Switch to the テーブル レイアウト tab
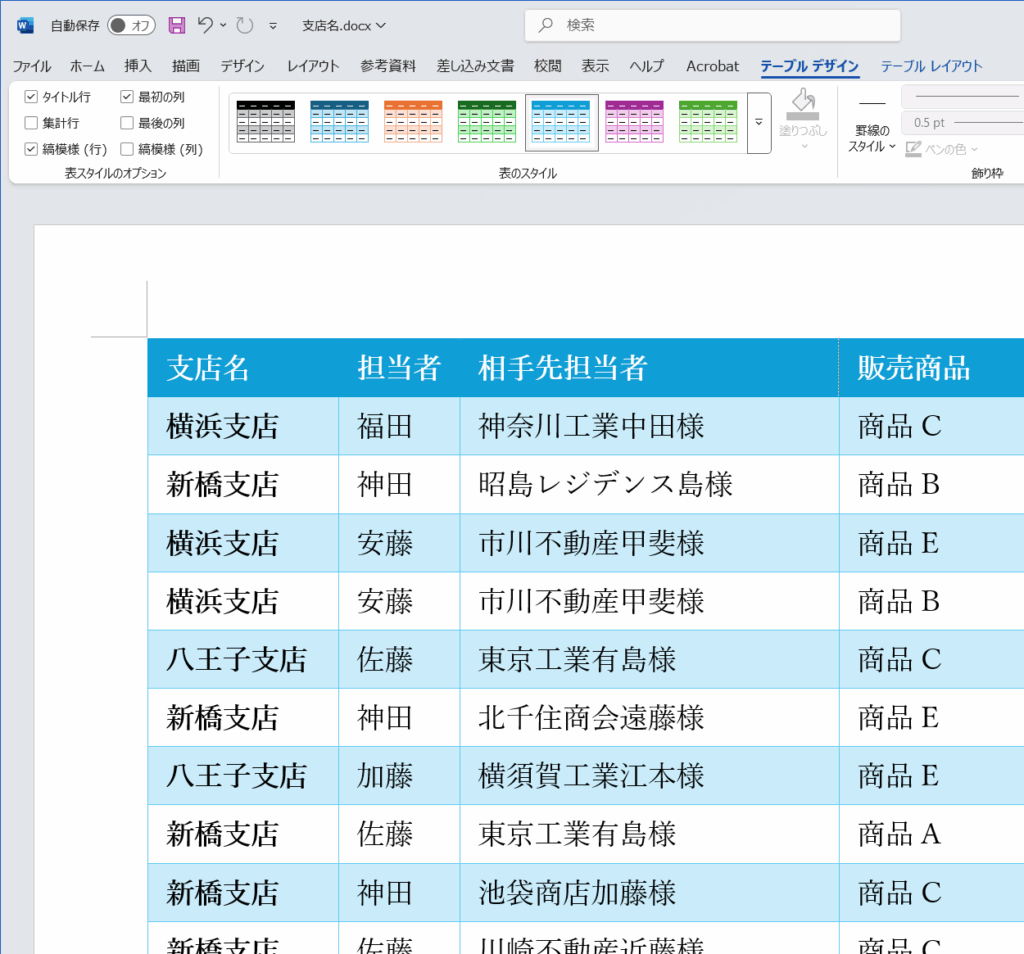Viewport: 1024px width, 954px height. (931, 66)
